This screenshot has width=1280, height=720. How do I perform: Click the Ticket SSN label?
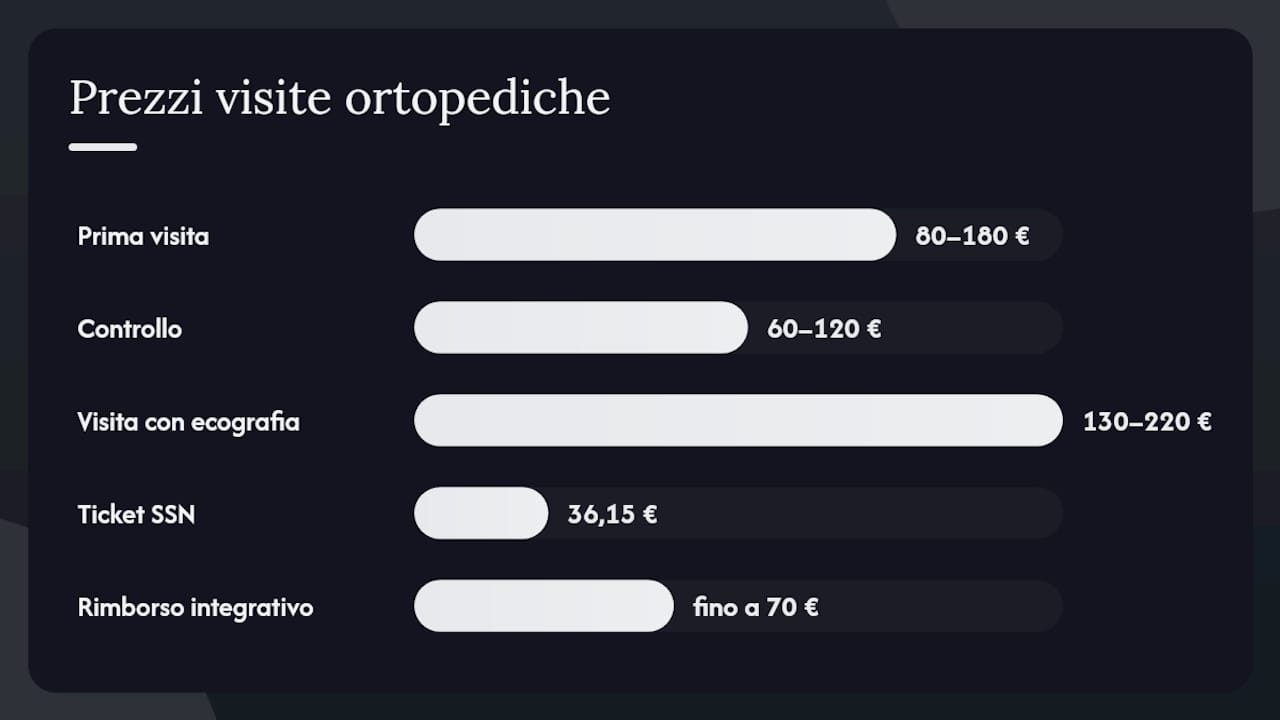coord(136,515)
